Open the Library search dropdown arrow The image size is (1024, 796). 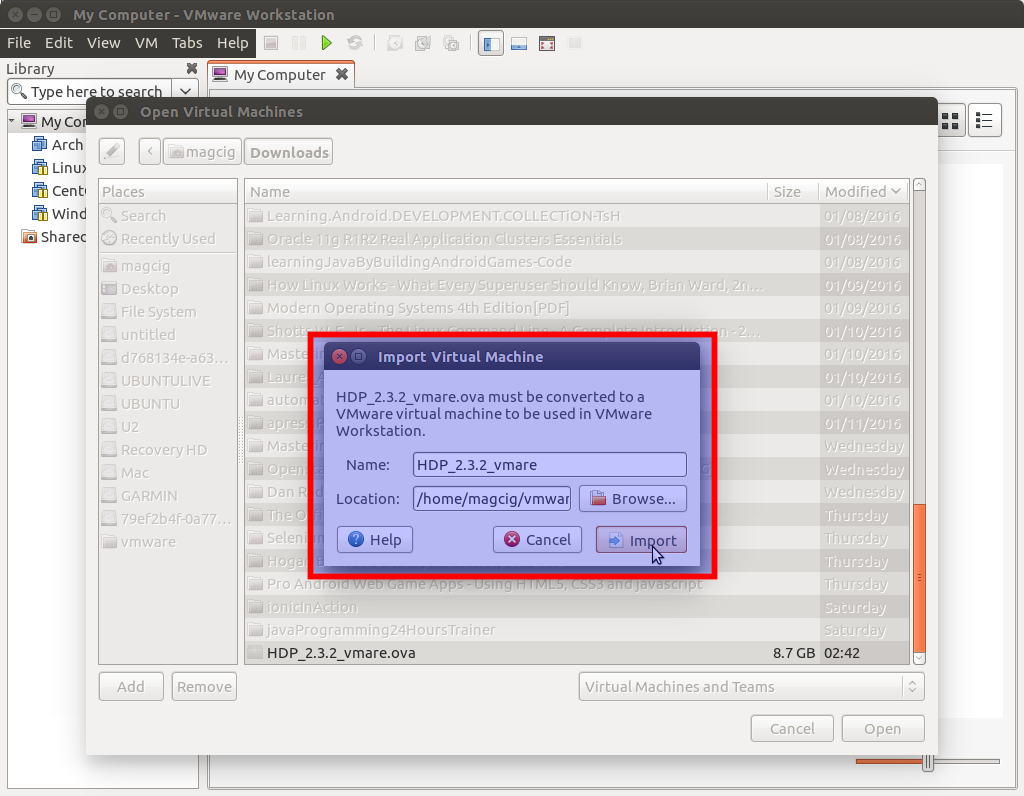point(185,91)
